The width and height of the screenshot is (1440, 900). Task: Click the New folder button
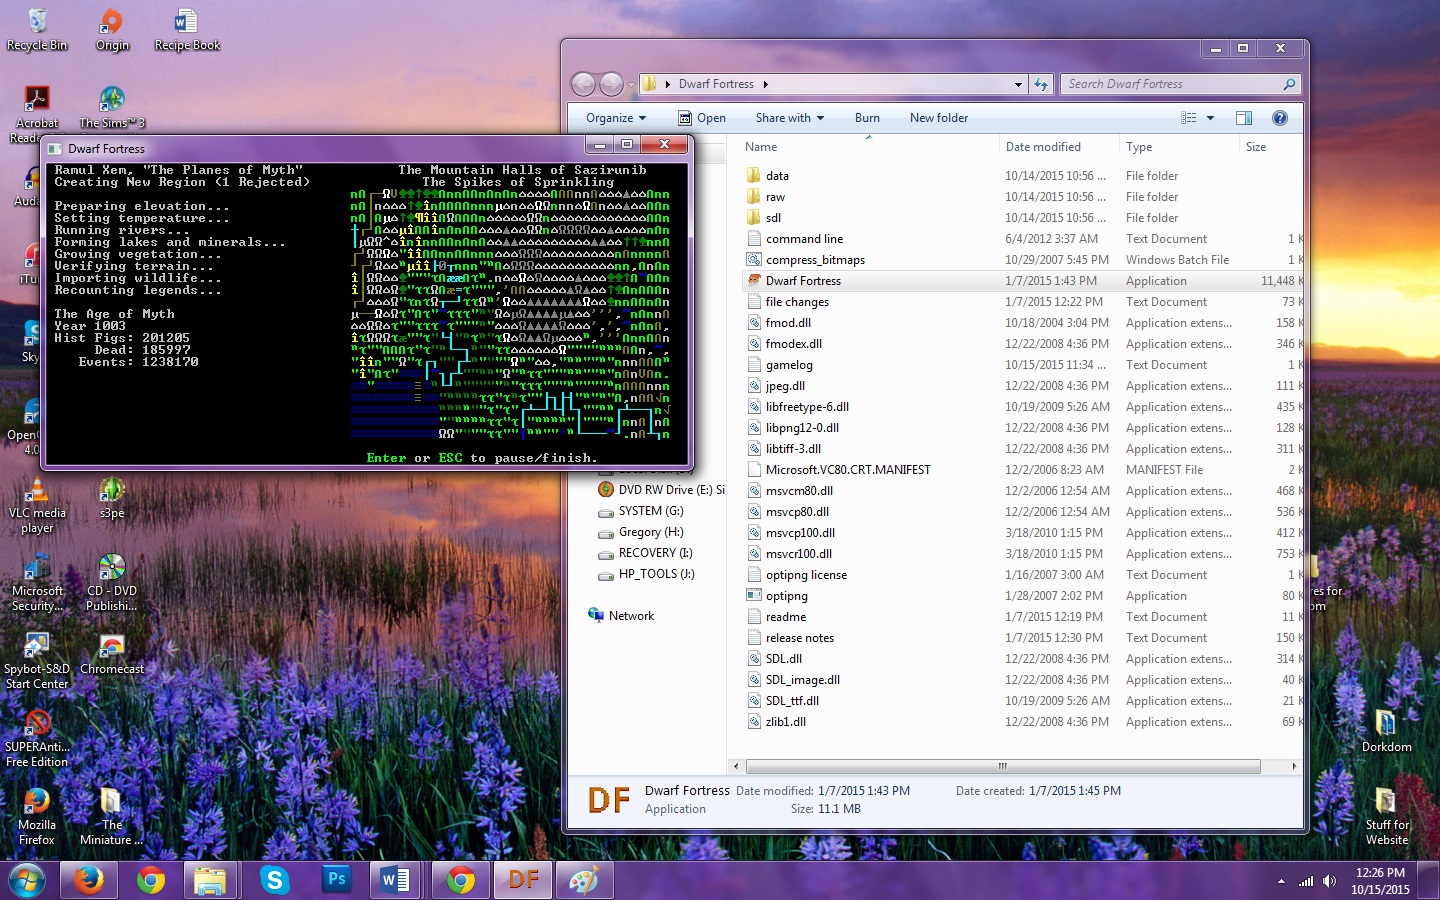click(938, 118)
